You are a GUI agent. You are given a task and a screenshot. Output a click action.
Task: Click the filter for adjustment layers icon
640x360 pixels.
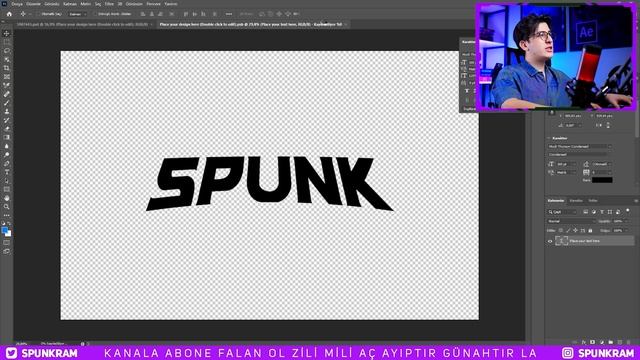tap(593, 212)
